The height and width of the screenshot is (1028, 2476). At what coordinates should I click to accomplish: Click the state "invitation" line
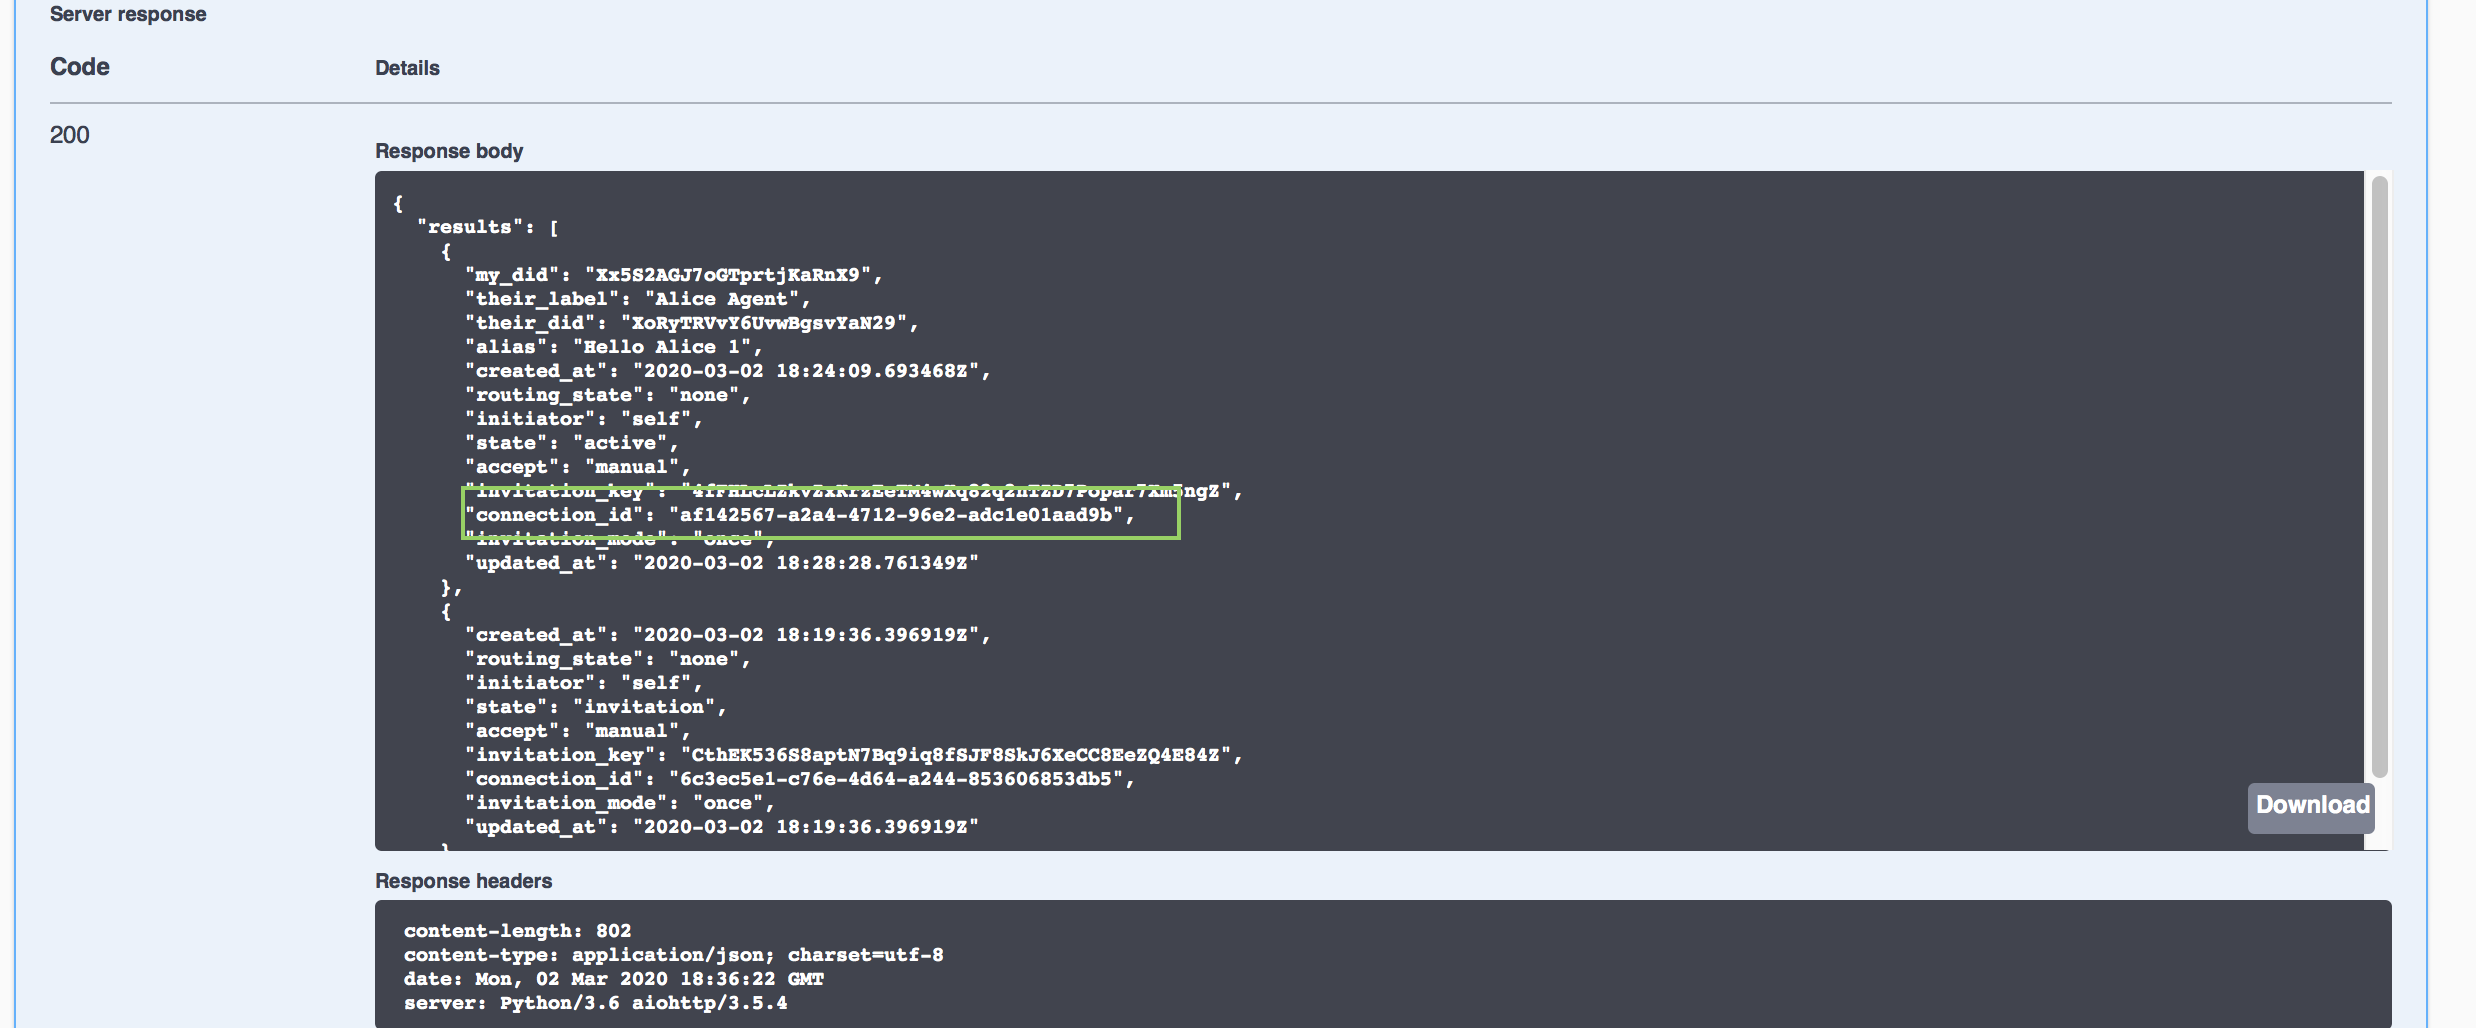[595, 707]
